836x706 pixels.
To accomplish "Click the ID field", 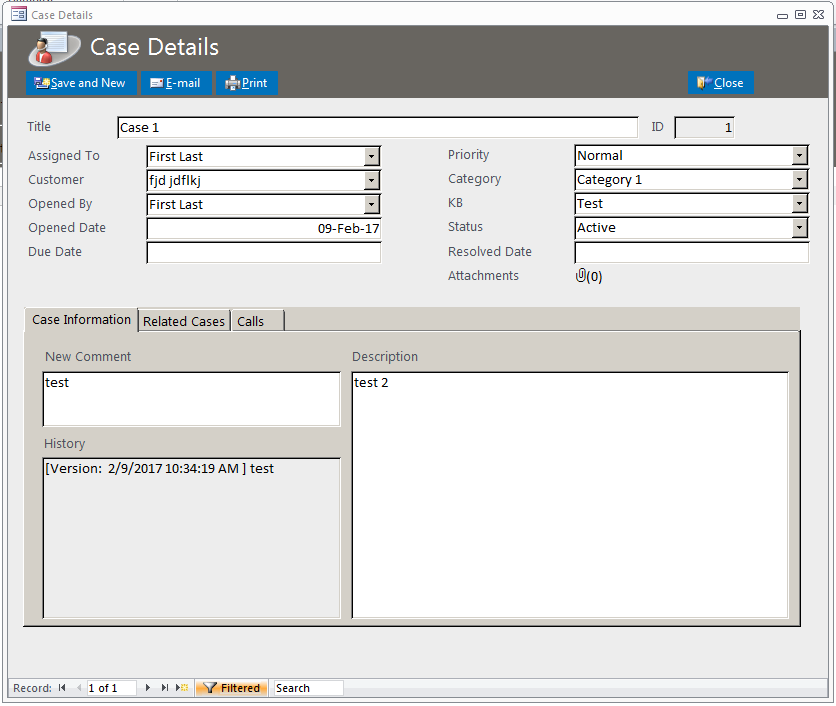I will (704, 127).
